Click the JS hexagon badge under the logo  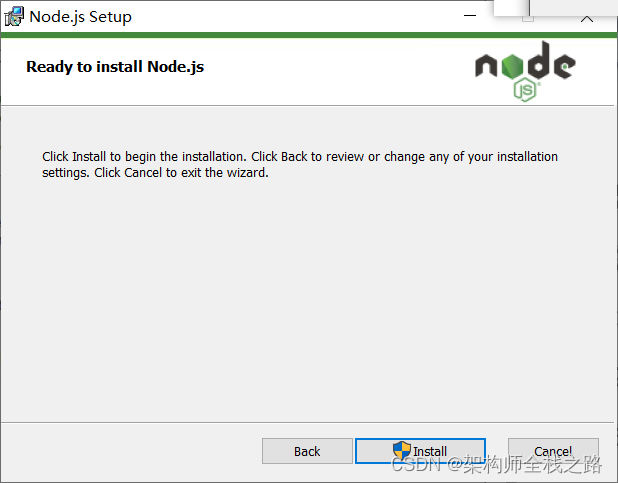click(526, 90)
